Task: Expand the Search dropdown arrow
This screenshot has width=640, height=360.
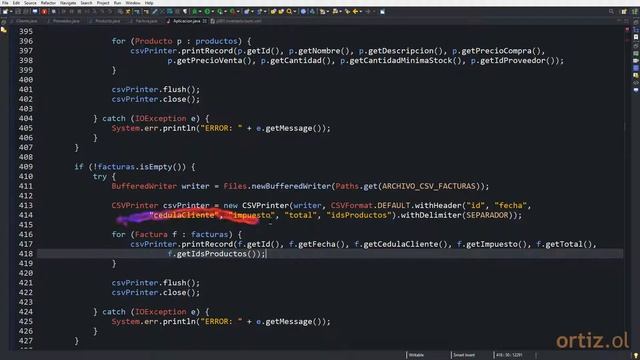Action: tap(295, 11)
